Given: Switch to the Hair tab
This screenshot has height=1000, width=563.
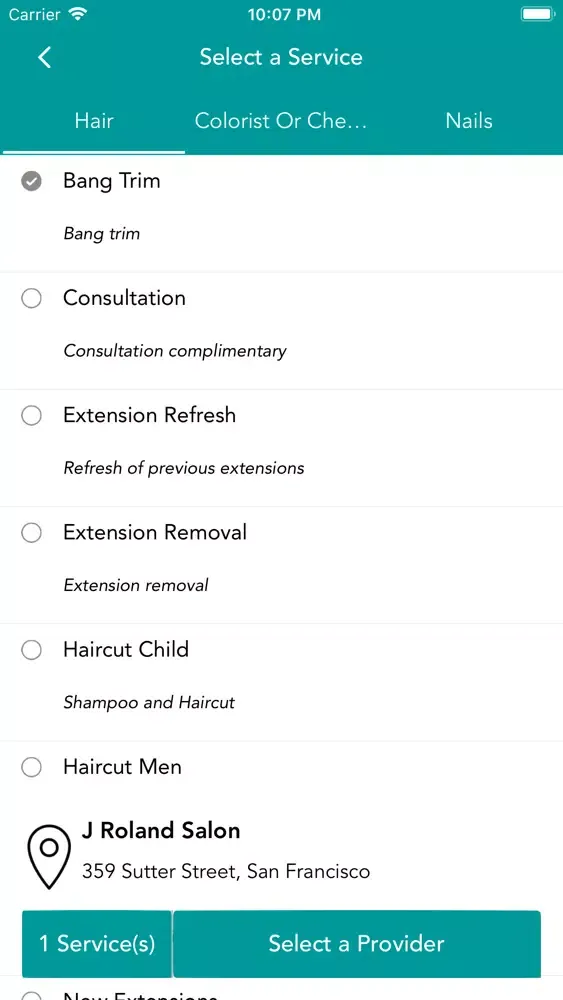Looking at the screenshot, I should (94, 121).
